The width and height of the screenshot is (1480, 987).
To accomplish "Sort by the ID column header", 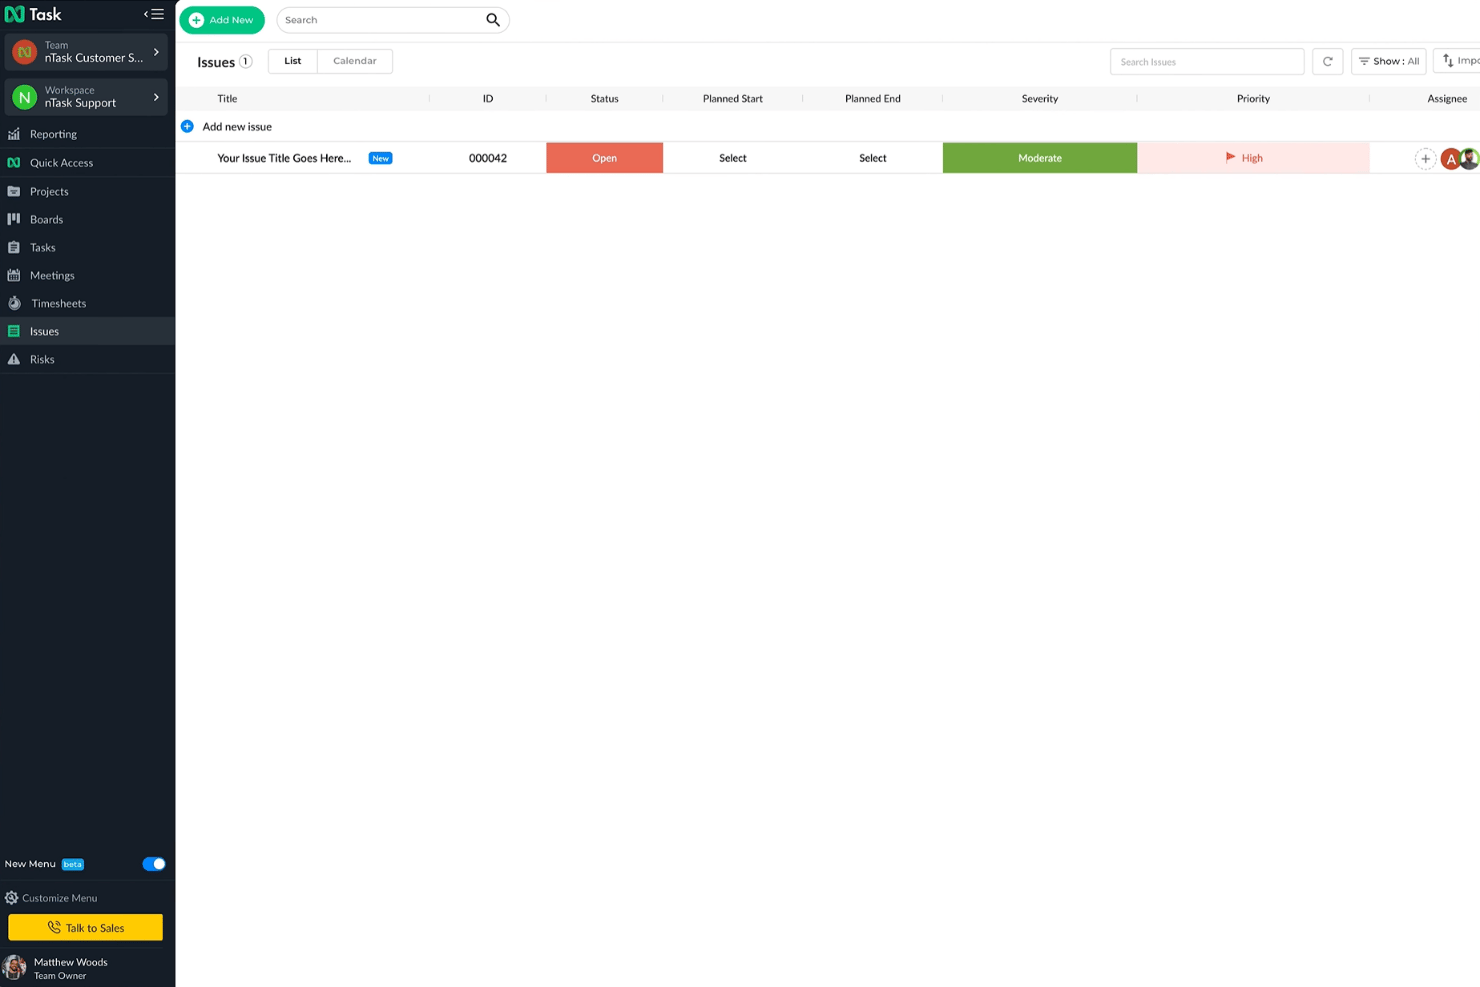I will (488, 98).
